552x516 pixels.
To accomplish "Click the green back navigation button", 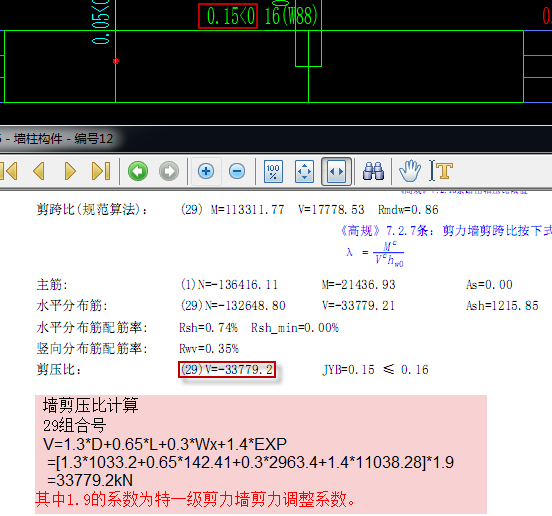I will tap(138, 171).
